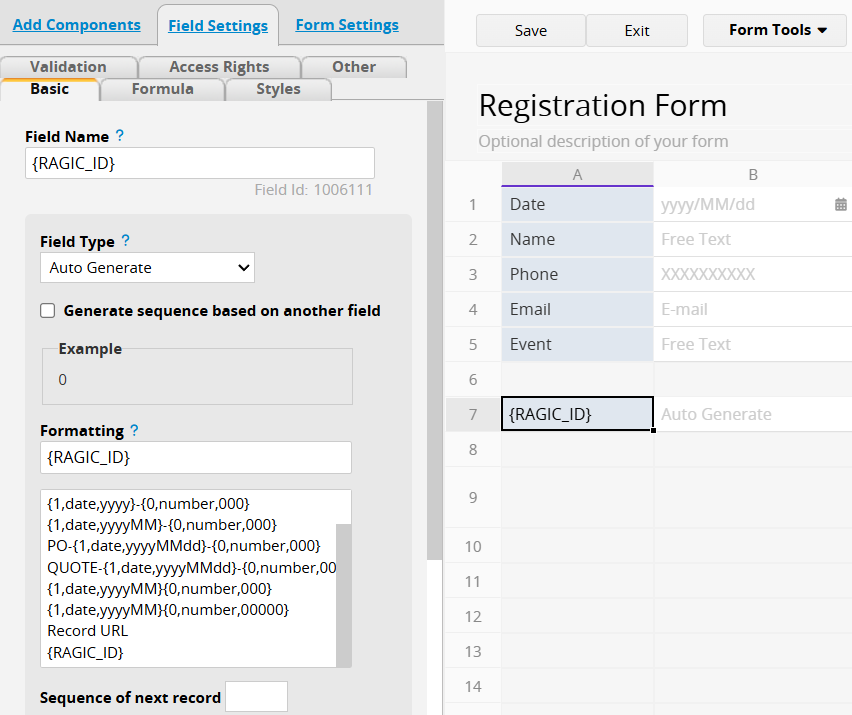Select row number 7 header

point(473,415)
